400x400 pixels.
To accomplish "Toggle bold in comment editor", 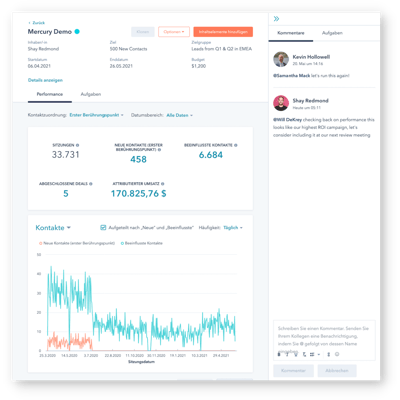I will pyautogui.click(x=279, y=354).
